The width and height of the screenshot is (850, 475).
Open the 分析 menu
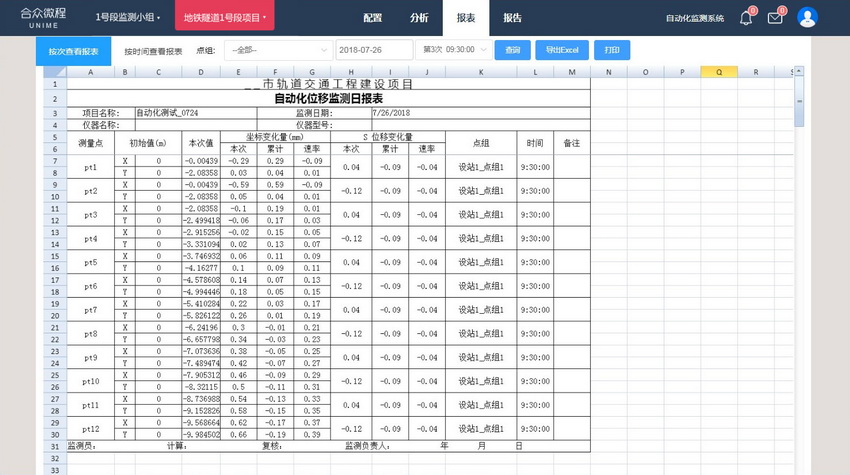[419, 18]
